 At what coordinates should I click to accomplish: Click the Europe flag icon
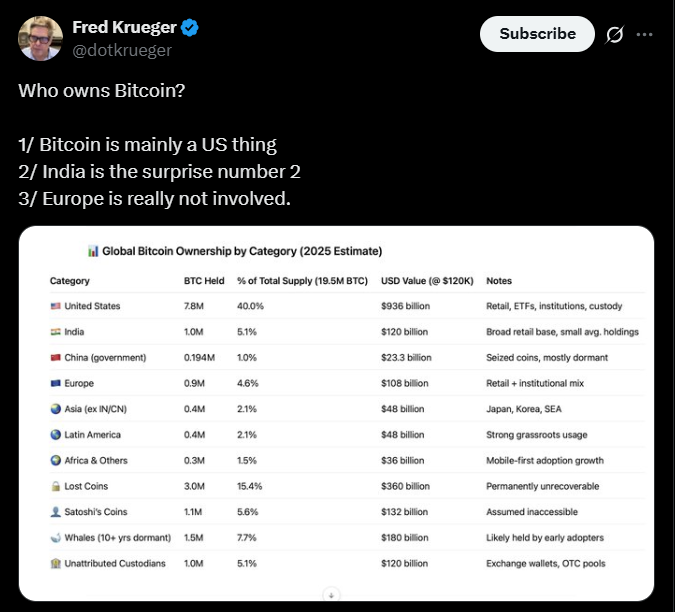pyautogui.click(x=56, y=383)
